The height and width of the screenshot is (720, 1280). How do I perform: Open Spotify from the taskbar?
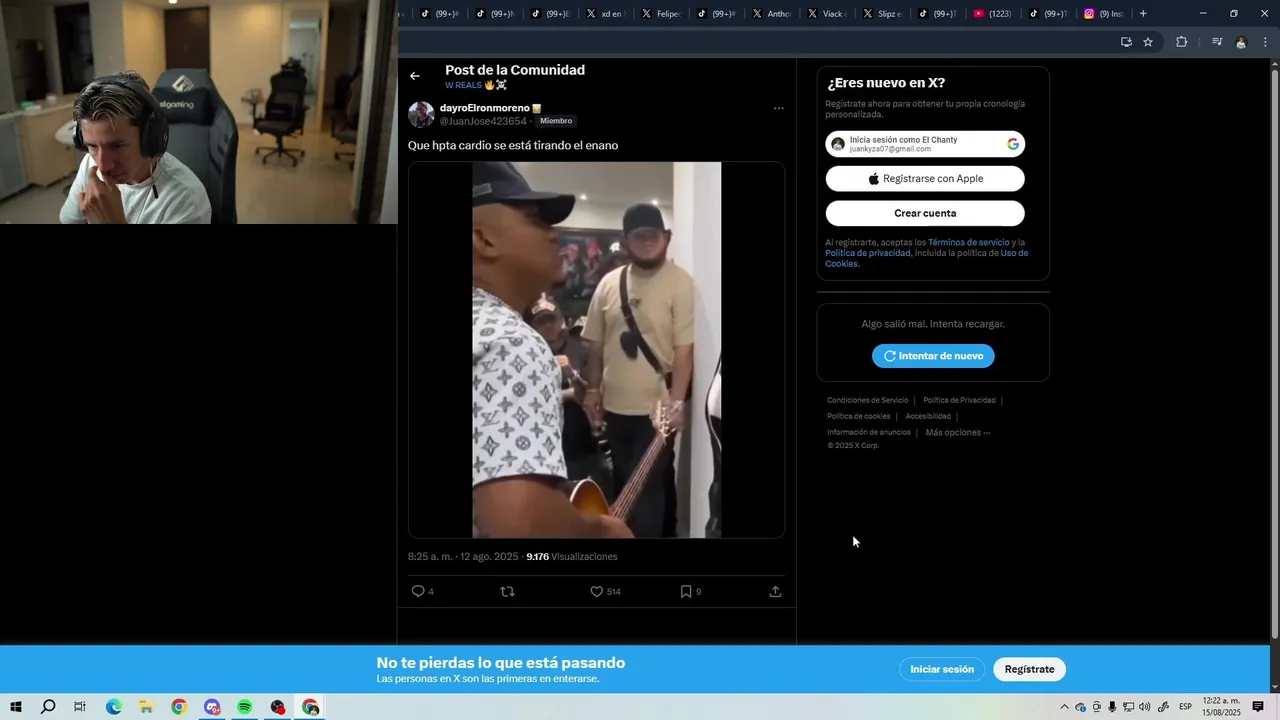(x=245, y=707)
